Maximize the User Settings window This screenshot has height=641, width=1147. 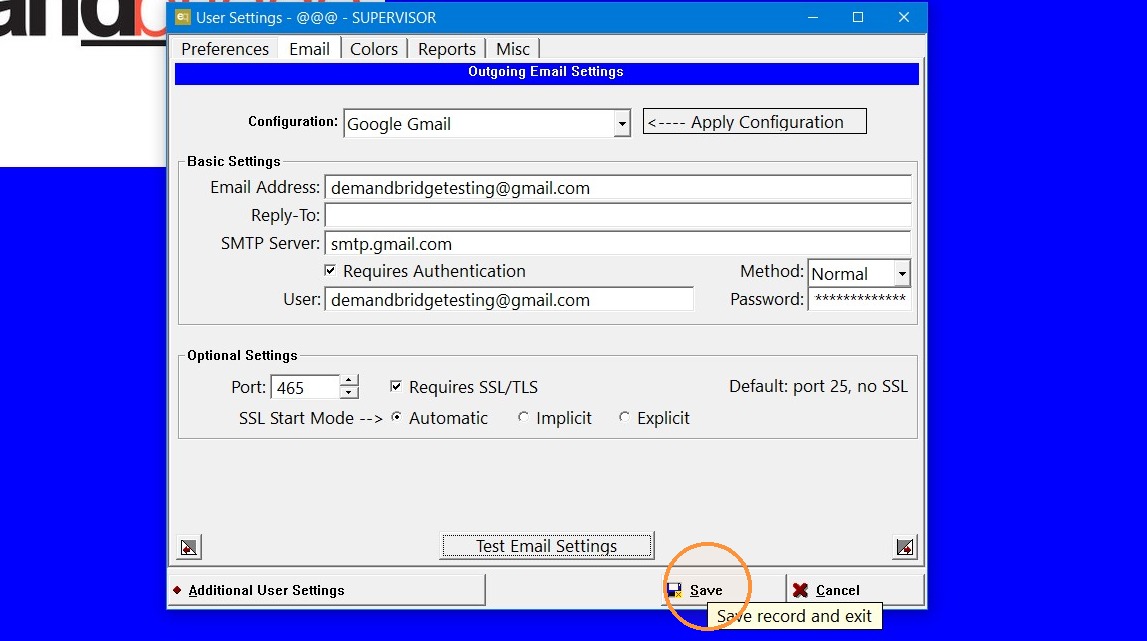tap(858, 17)
